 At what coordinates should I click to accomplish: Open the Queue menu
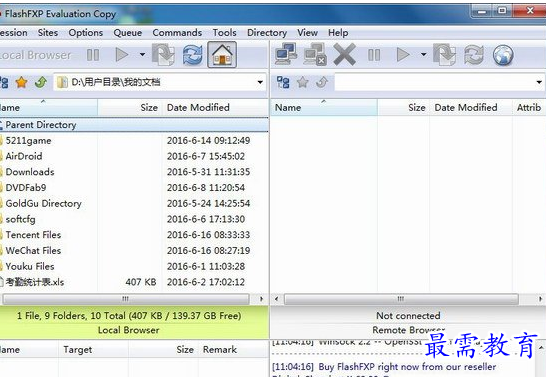[127, 33]
